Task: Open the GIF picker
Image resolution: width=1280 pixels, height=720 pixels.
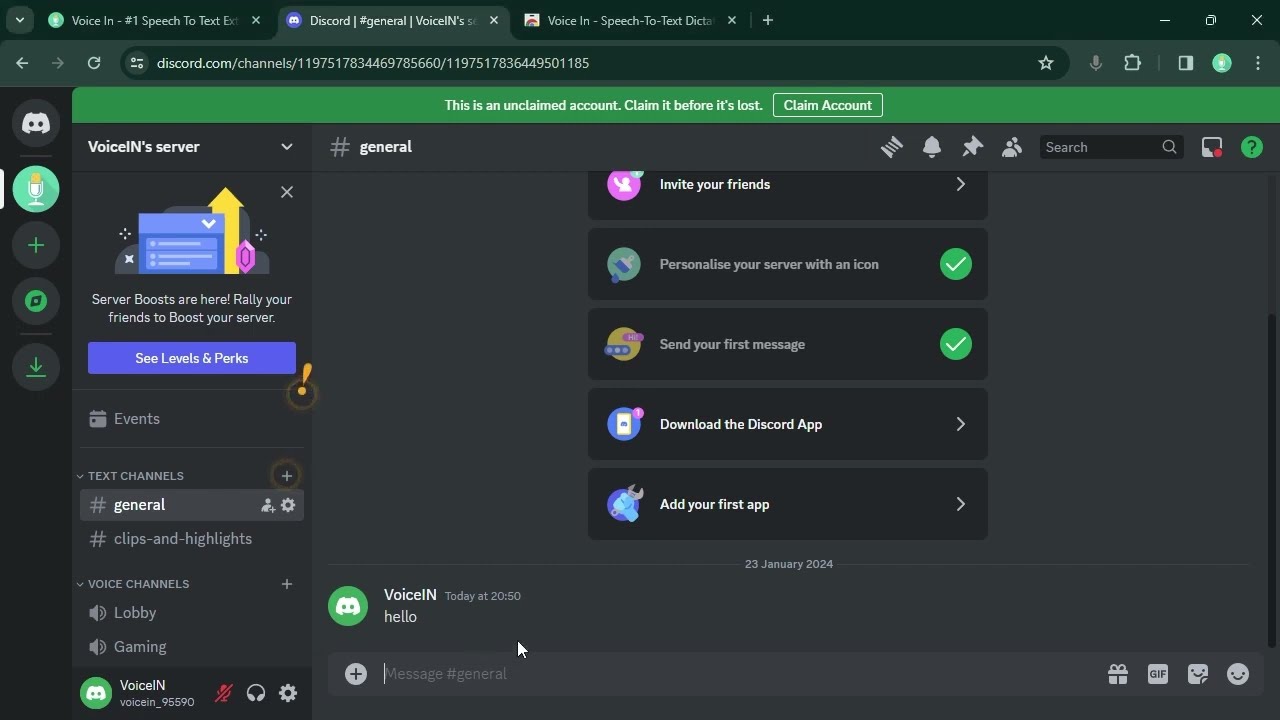Action: (1158, 674)
